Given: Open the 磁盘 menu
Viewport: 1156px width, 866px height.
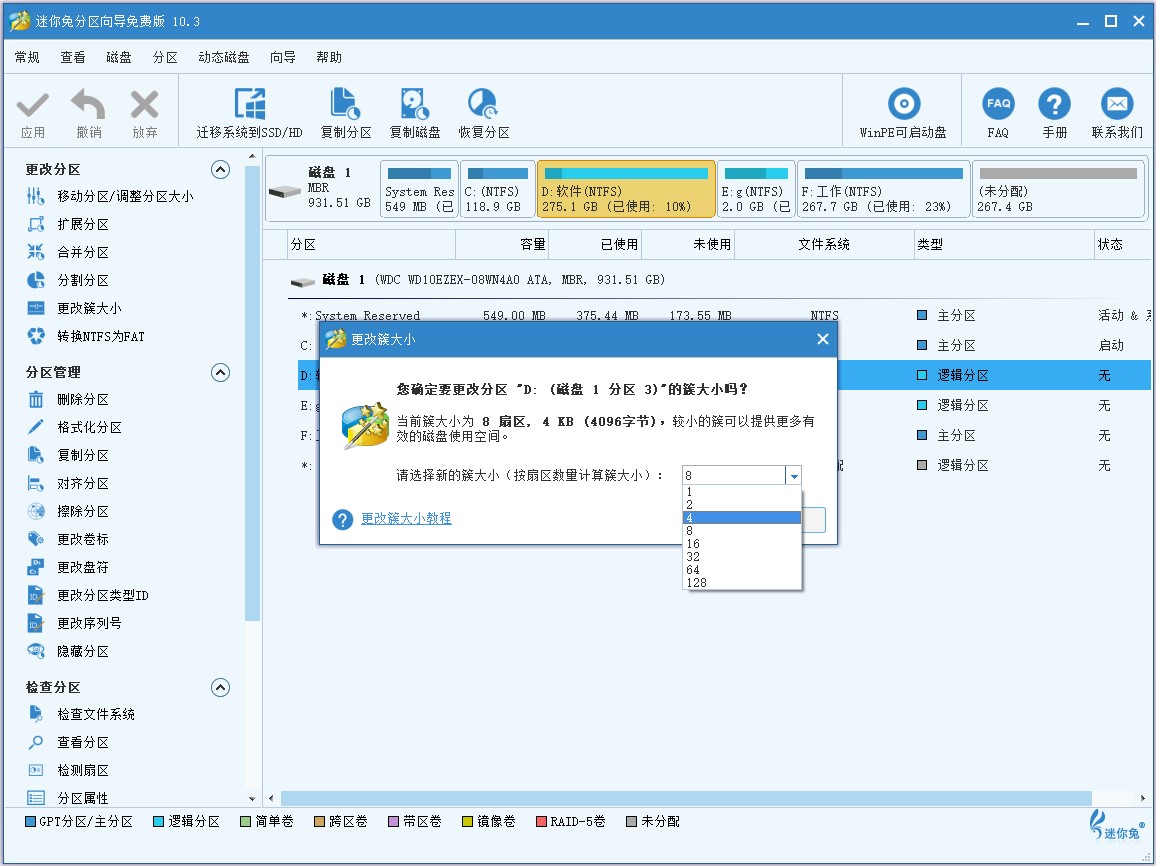Looking at the screenshot, I should (119, 57).
